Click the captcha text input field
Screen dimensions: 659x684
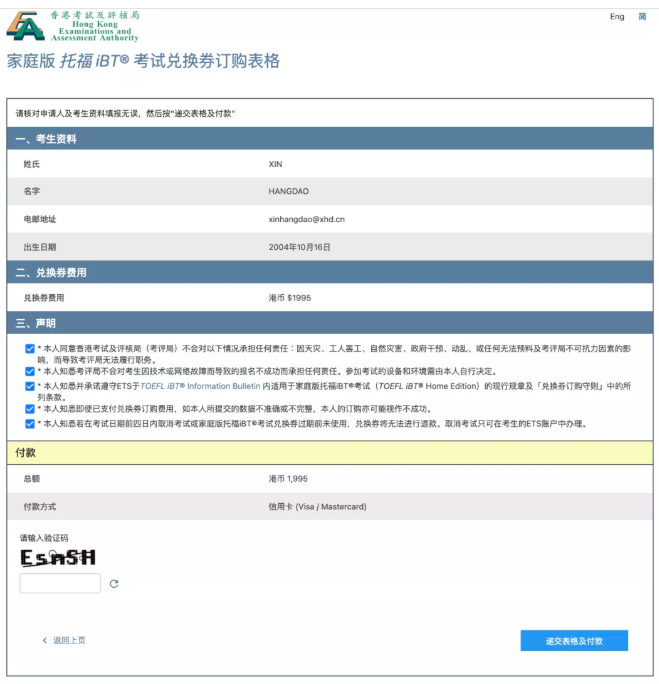click(60, 583)
